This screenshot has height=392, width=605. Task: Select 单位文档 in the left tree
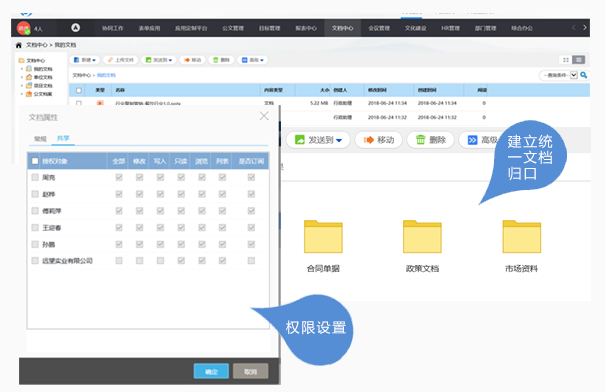(x=39, y=77)
